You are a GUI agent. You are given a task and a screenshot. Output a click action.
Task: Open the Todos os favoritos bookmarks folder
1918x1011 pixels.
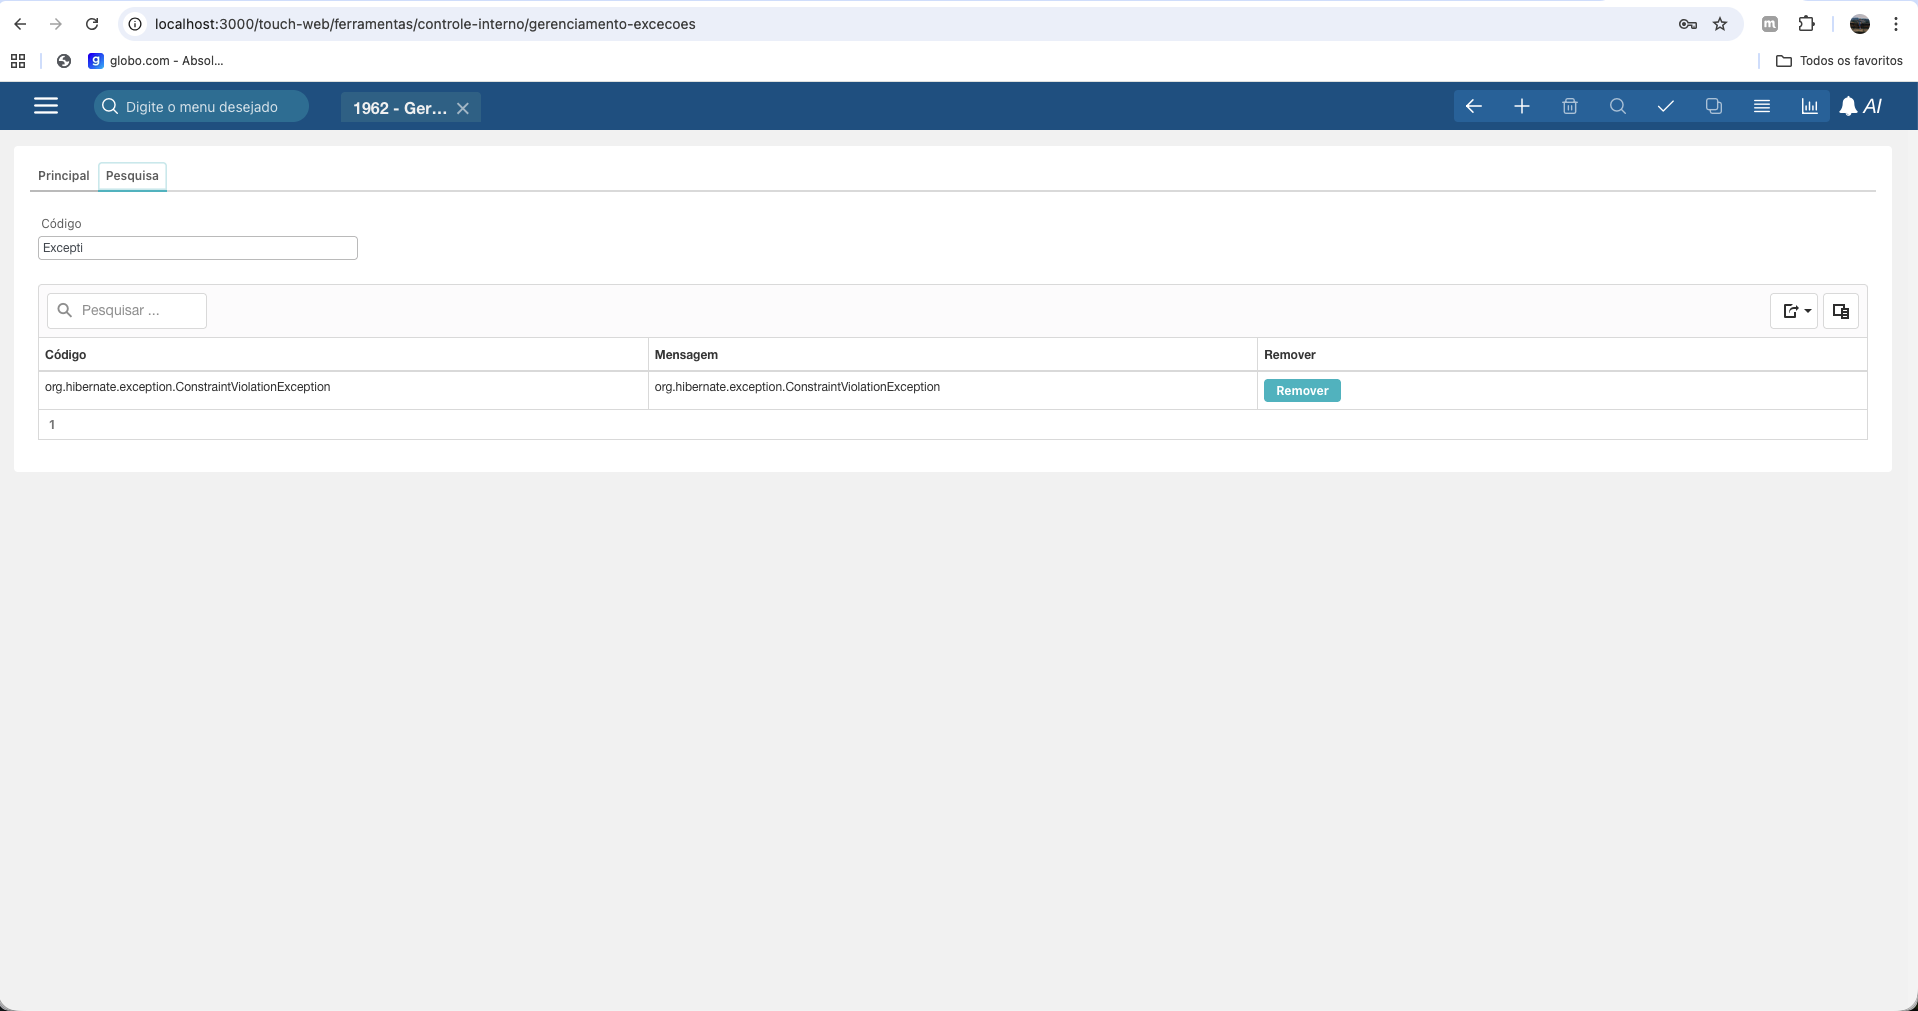(1839, 61)
